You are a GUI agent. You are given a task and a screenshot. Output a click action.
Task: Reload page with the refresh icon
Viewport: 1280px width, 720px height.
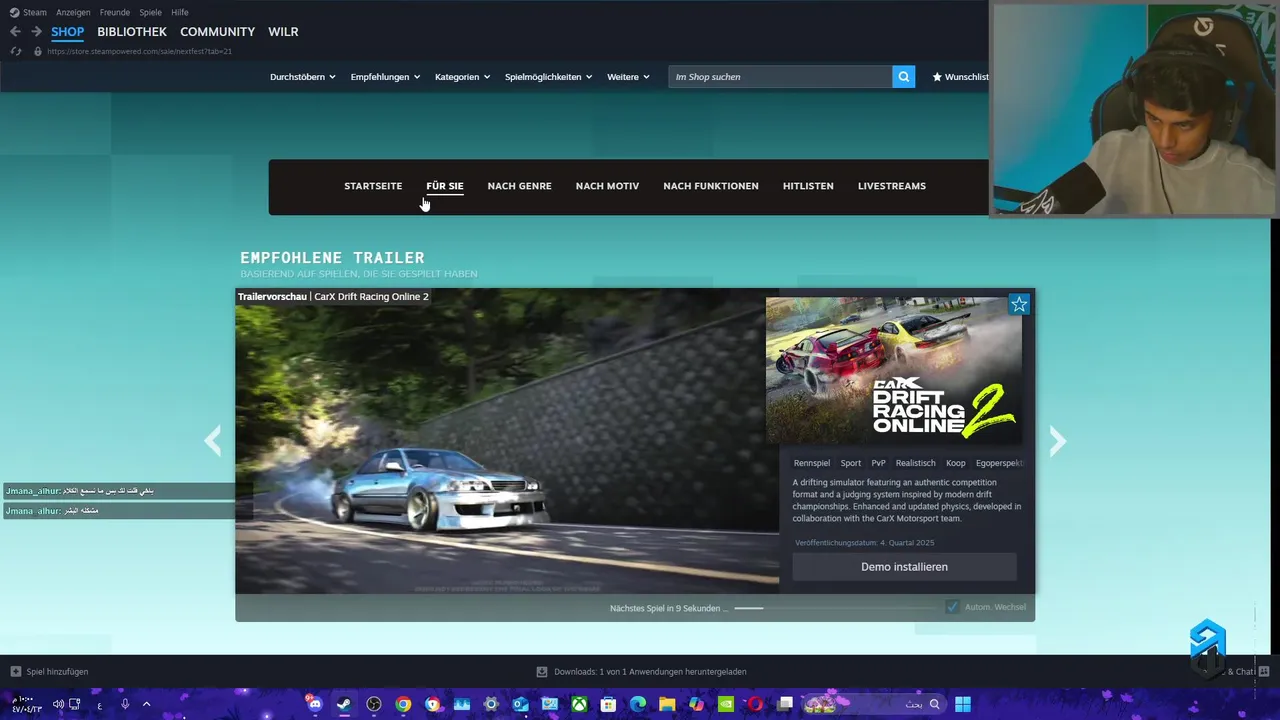coord(15,51)
